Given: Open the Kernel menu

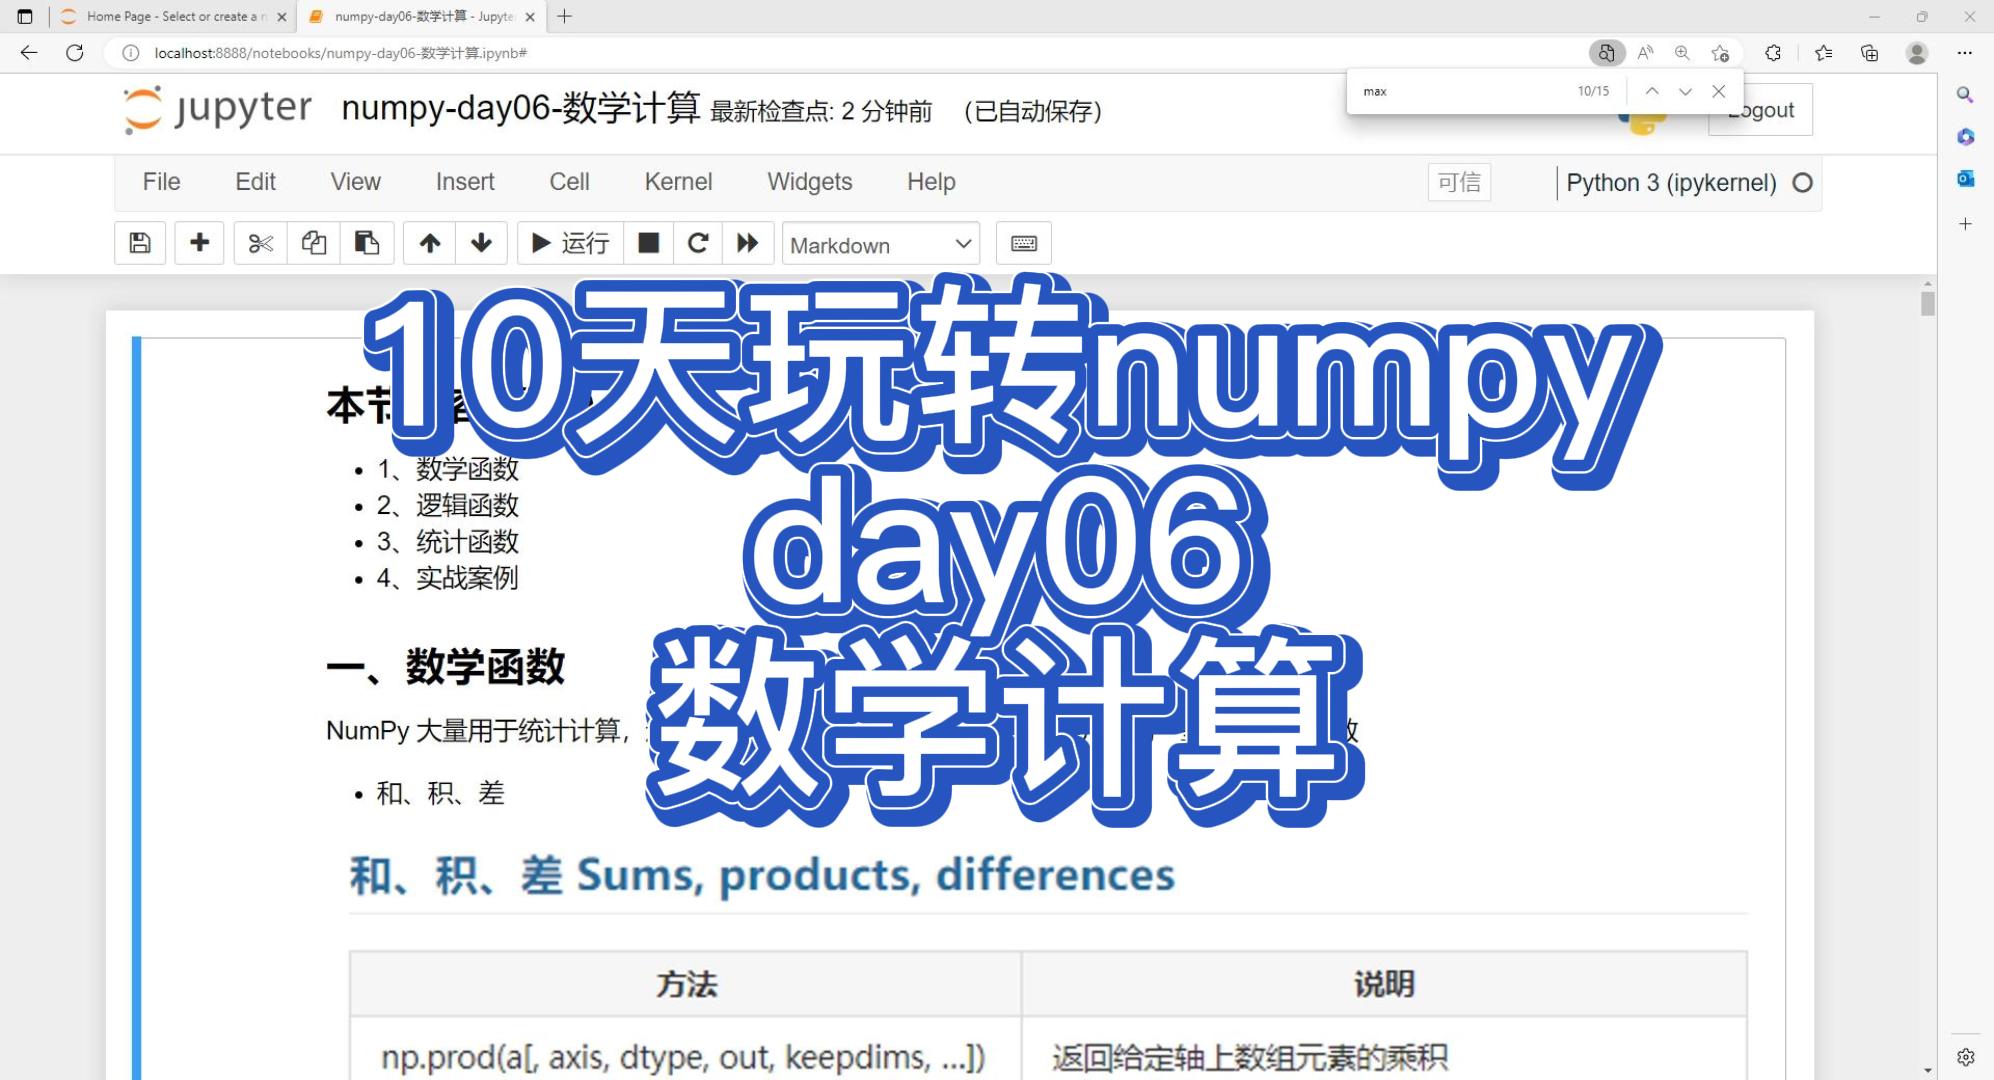Looking at the screenshot, I should (678, 182).
